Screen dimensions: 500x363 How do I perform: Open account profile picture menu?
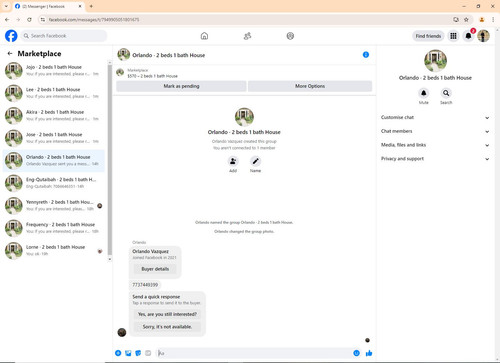(483, 36)
